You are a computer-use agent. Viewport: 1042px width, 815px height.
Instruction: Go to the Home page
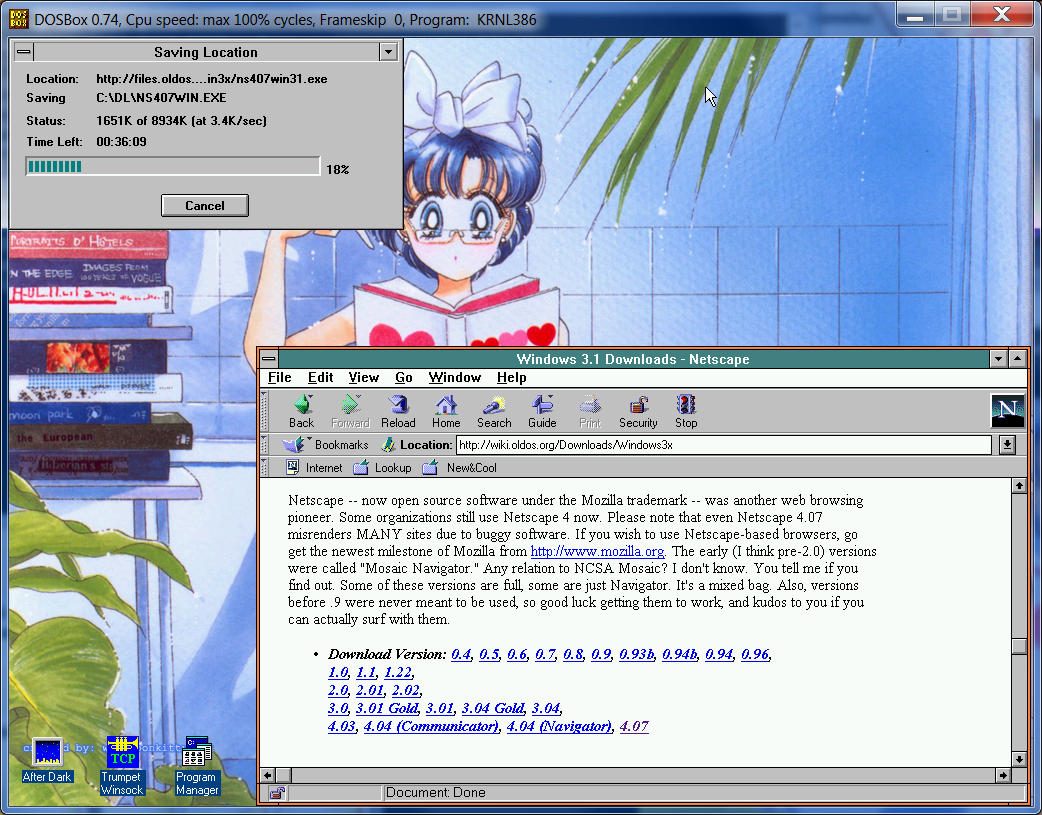click(x=446, y=411)
